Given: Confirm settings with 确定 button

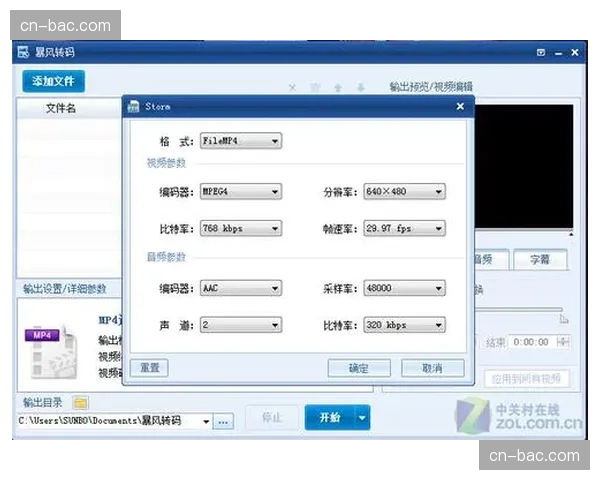Looking at the screenshot, I should (359, 368).
